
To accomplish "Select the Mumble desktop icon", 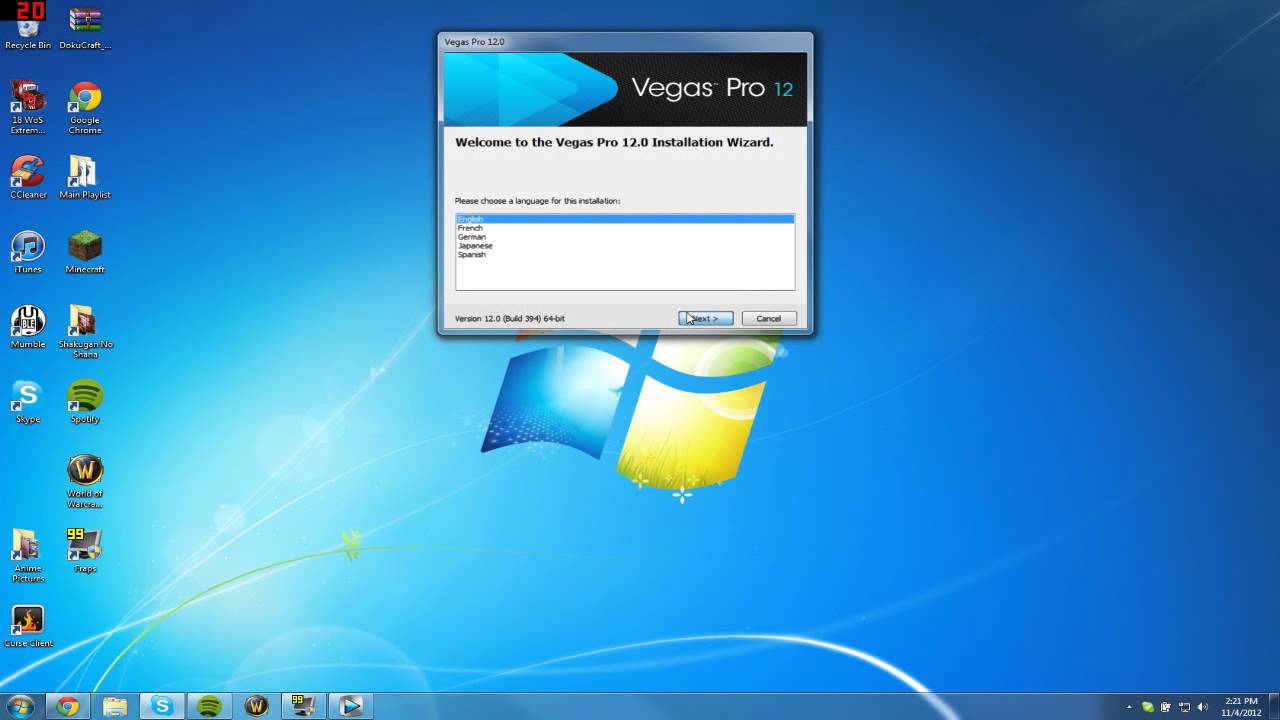I will [x=28, y=327].
